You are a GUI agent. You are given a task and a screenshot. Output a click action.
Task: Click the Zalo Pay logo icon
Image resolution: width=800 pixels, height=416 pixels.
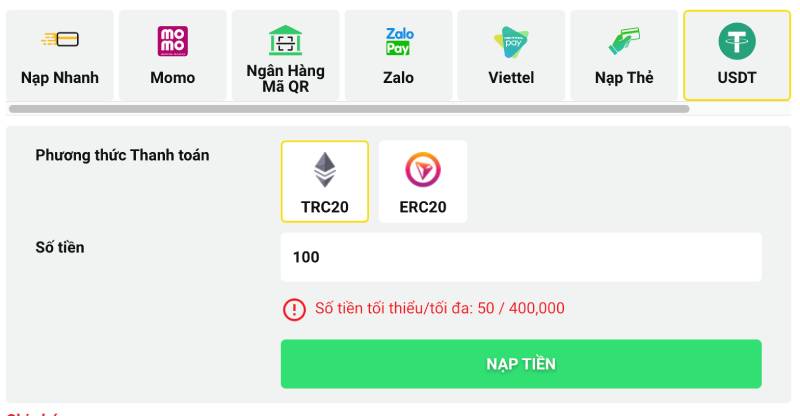coord(399,41)
